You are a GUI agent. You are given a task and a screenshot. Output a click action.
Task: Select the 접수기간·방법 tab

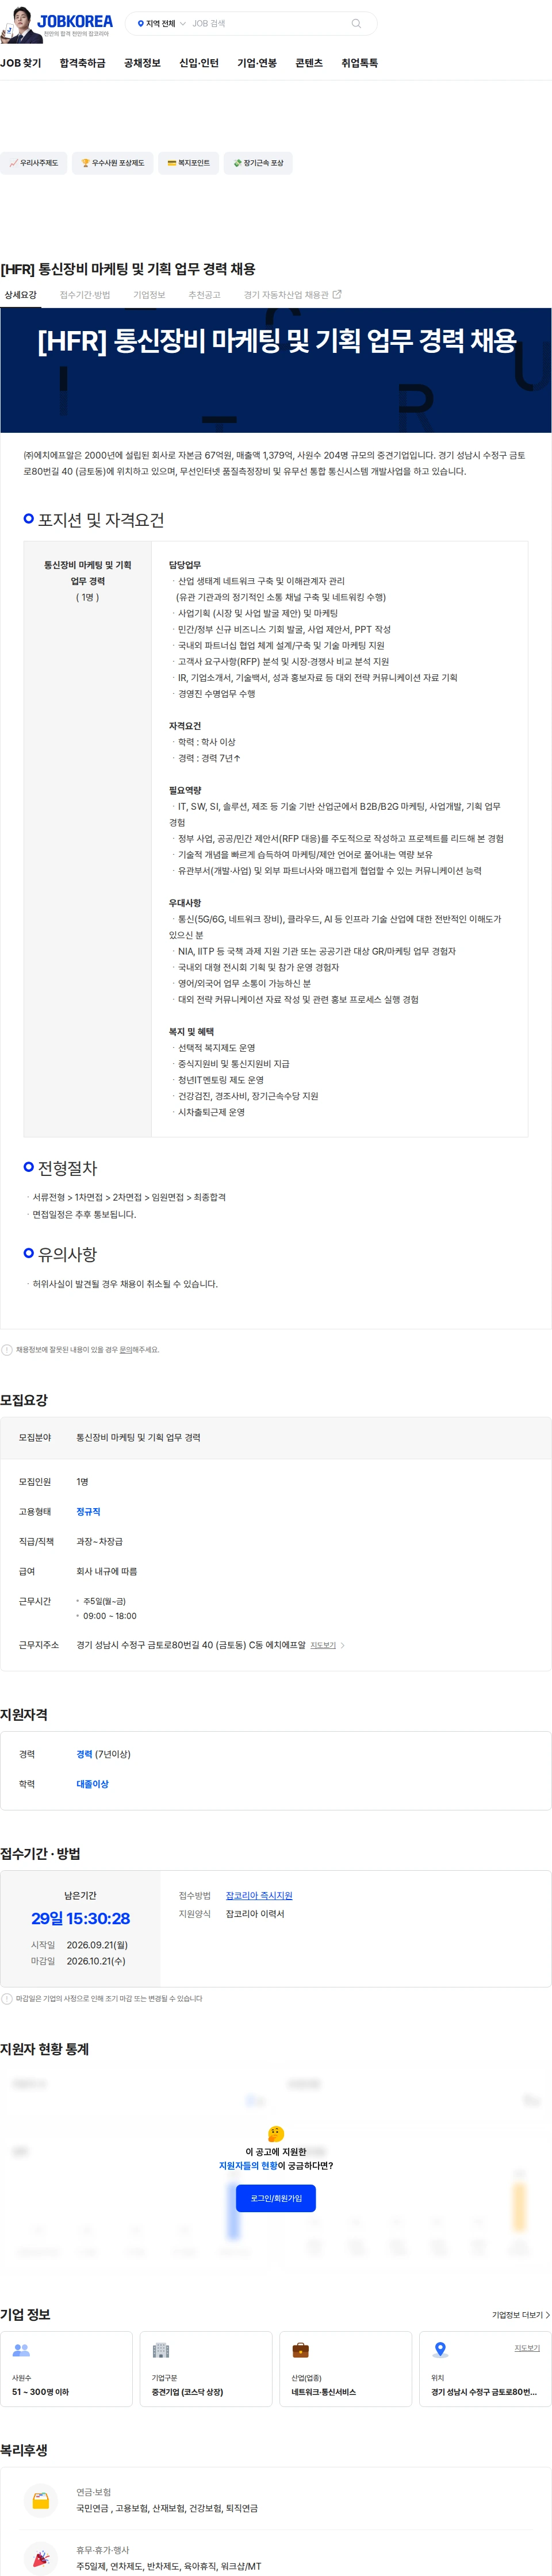[85, 295]
